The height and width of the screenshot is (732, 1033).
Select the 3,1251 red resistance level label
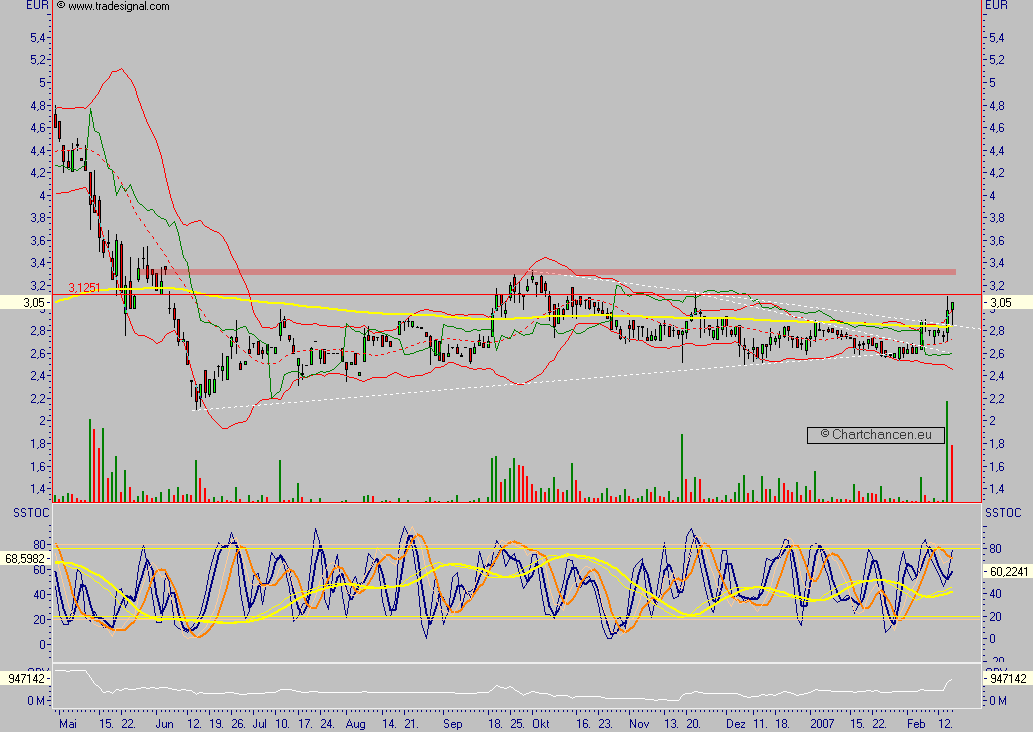click(x=84, y=288)
